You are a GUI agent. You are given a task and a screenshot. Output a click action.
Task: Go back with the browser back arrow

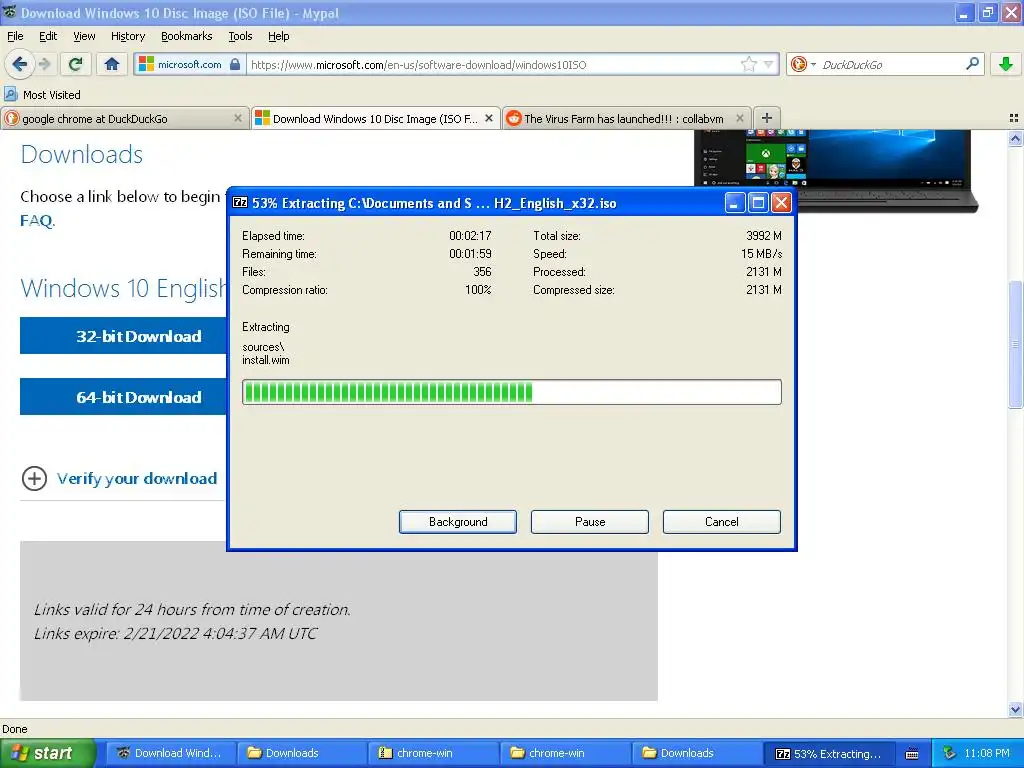pyautogui.click(x=20, y=64)
